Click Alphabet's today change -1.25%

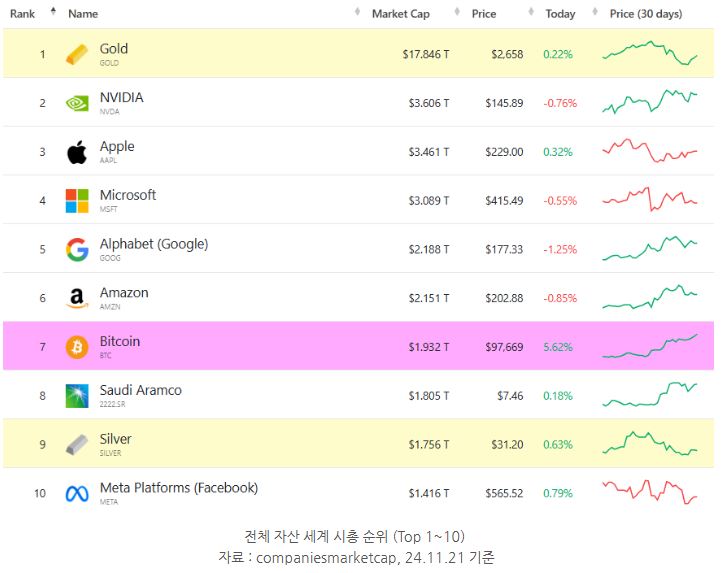pyautogui.click(x=560, y=249)
